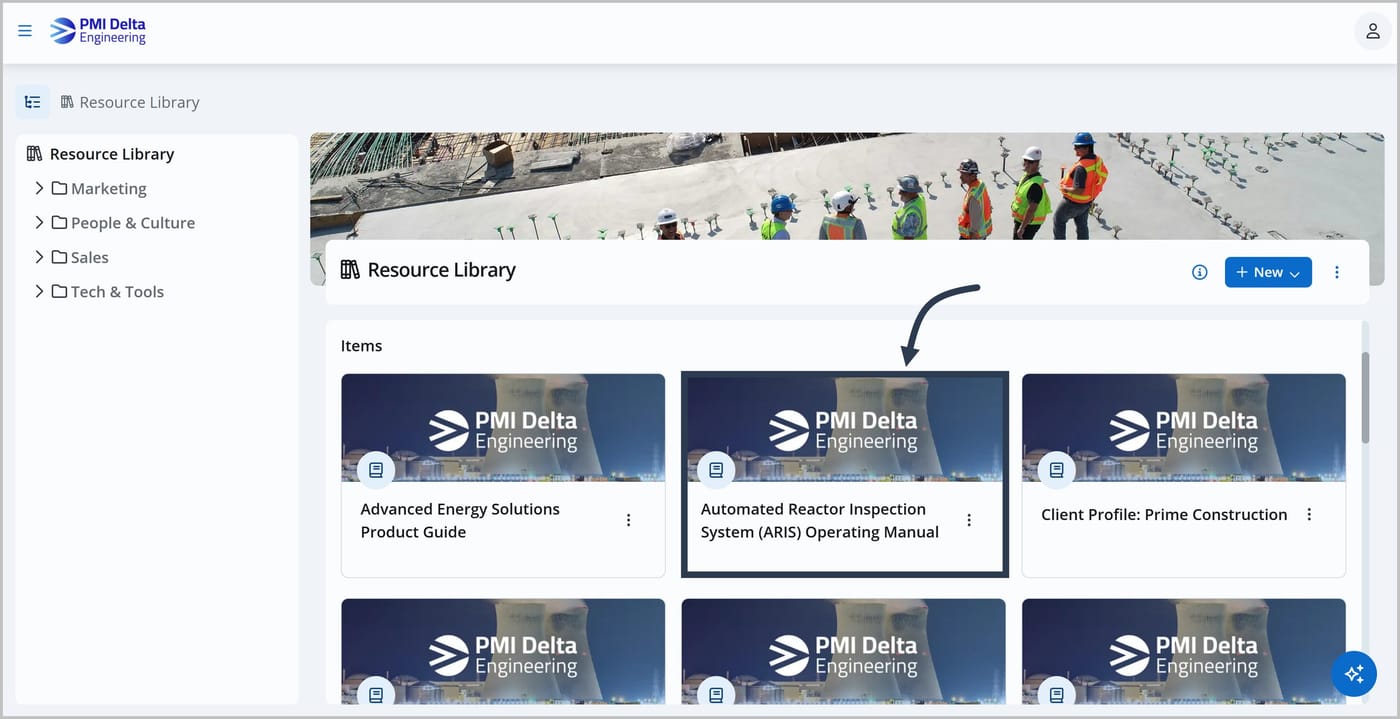
Task: Expand the Marketing folder chevron
Action: tap(39, 188)
